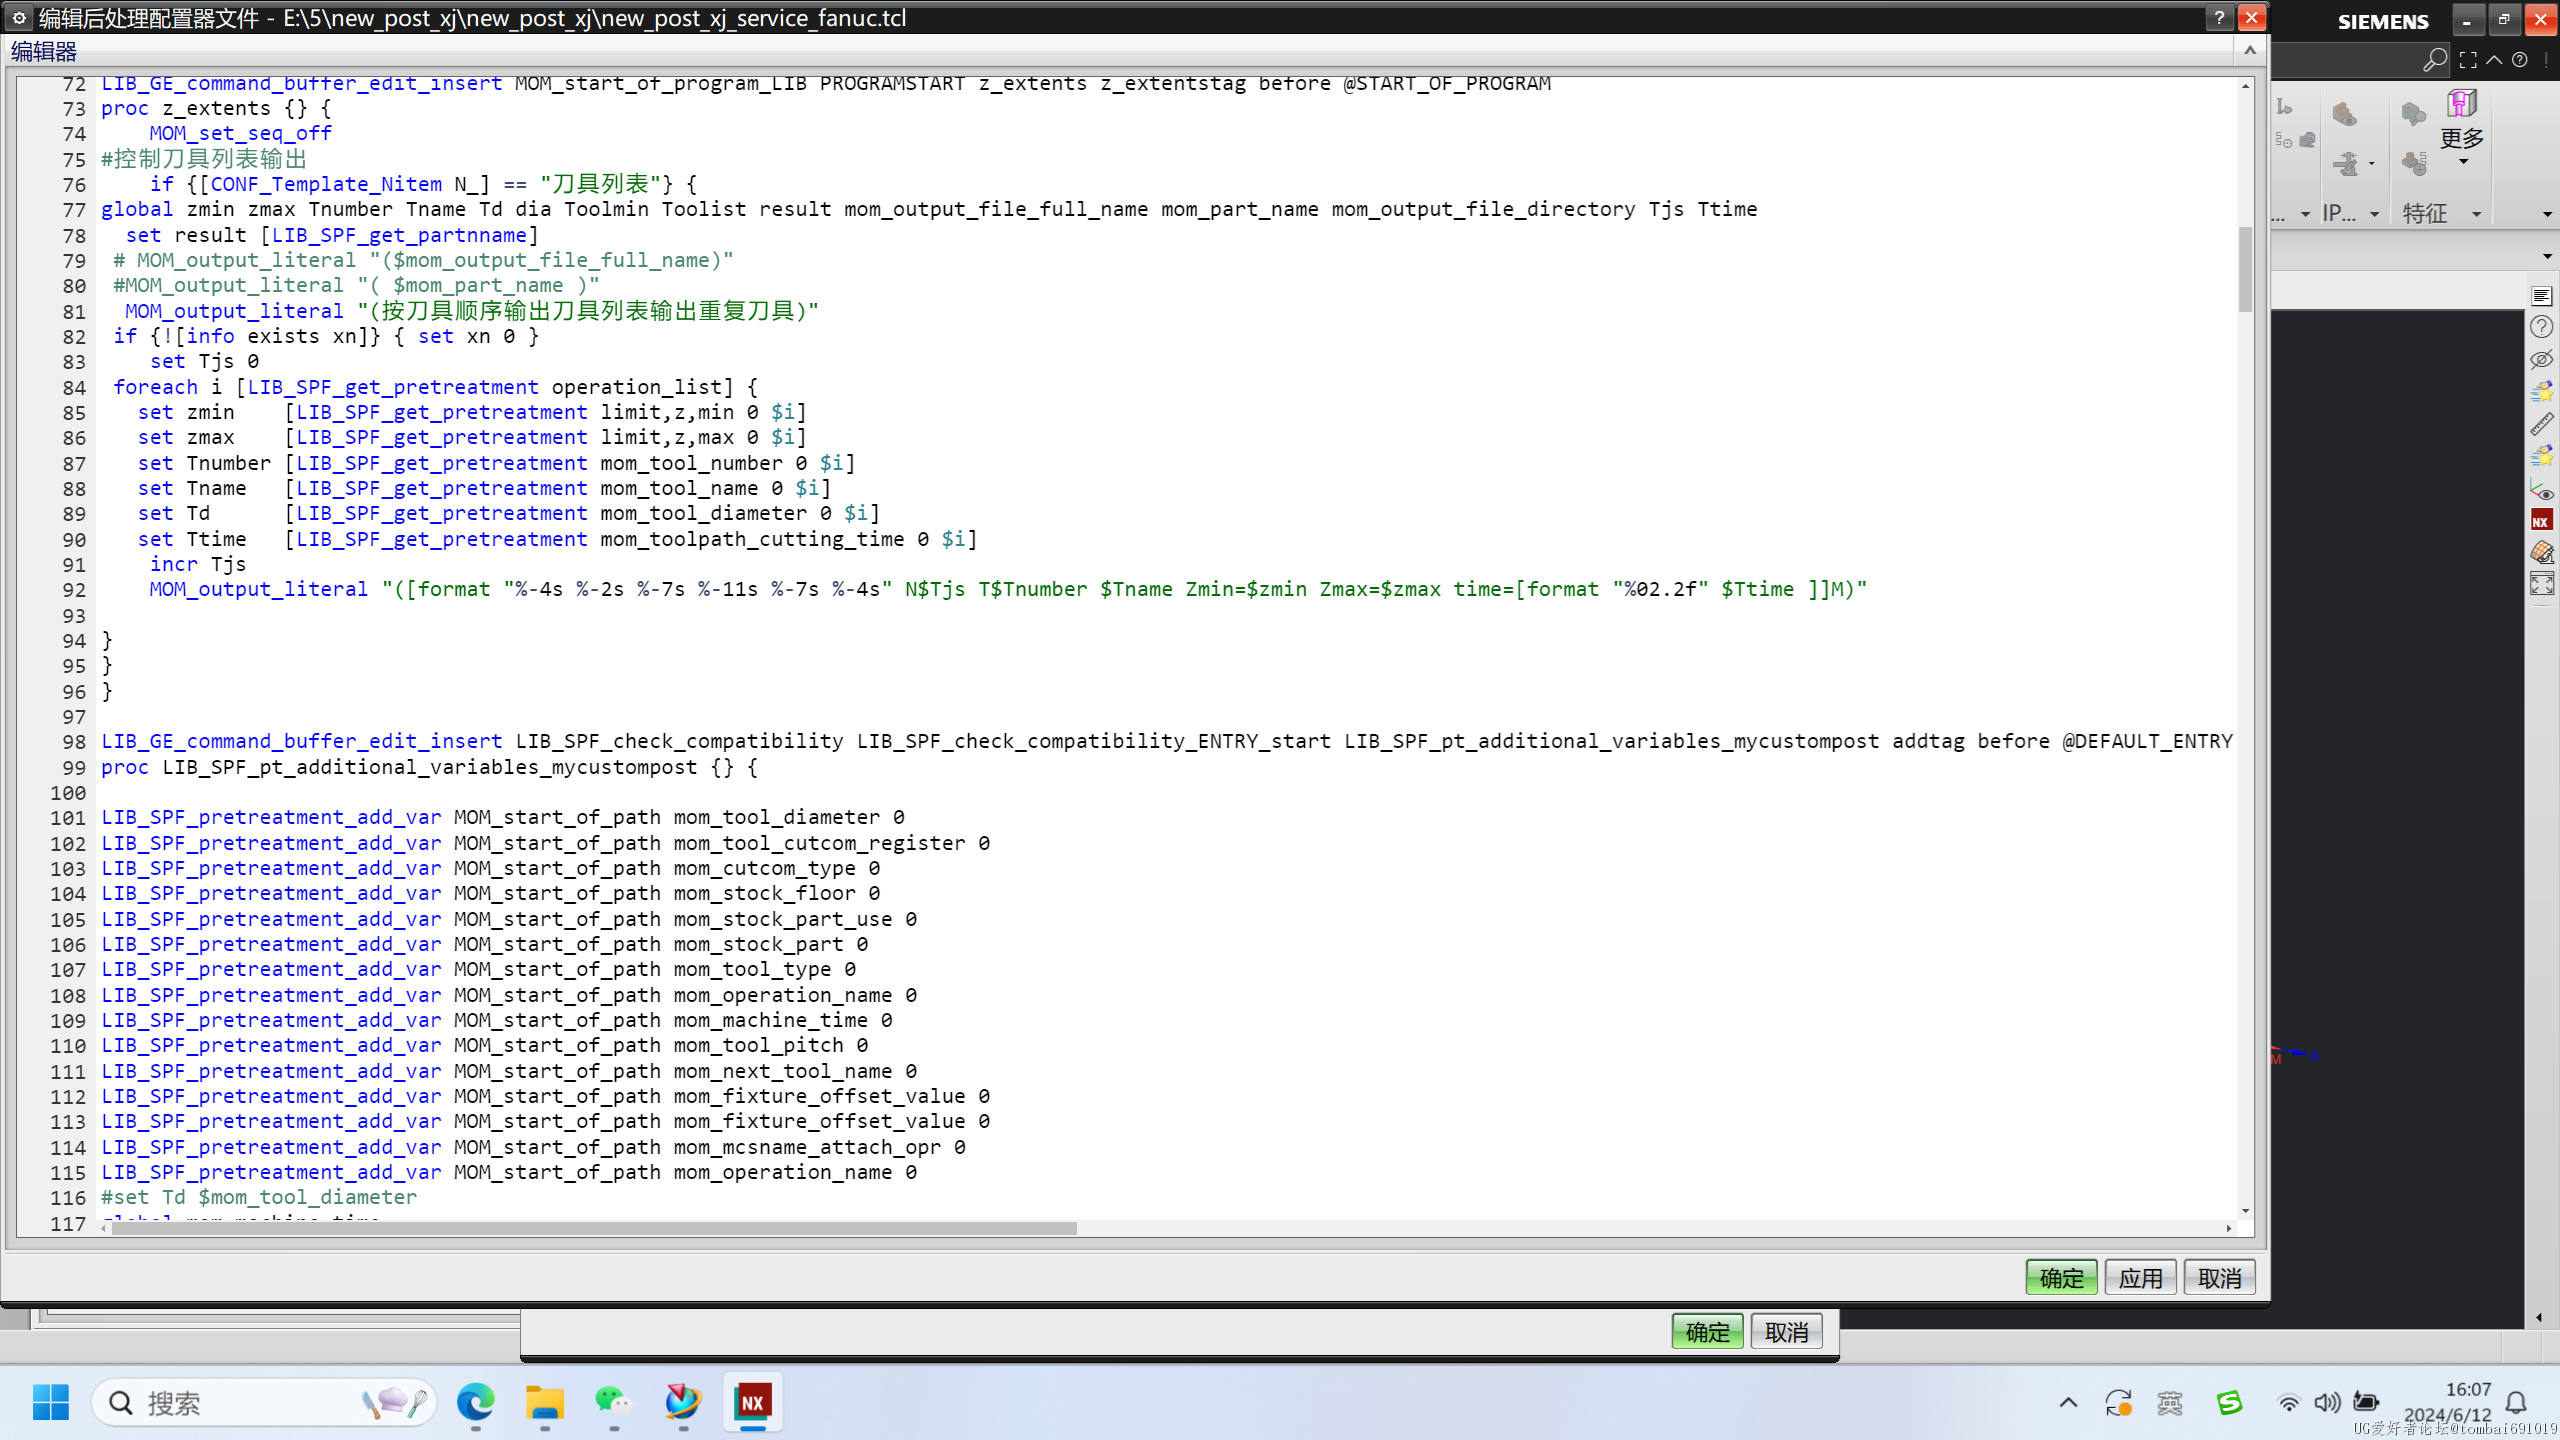The width and height of the screenshot is (2560, 1440).
Task: Click scroll-right arrow of horizontal scrollbar
Action: [x=2228, y=1228]
